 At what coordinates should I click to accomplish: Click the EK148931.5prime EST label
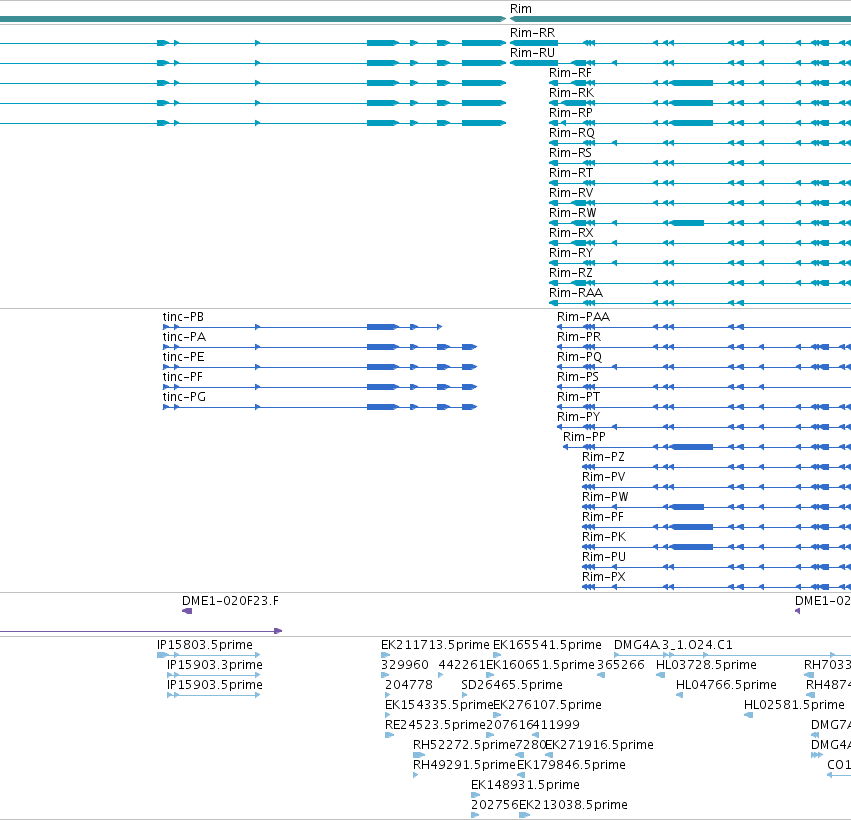coord(525,786)
